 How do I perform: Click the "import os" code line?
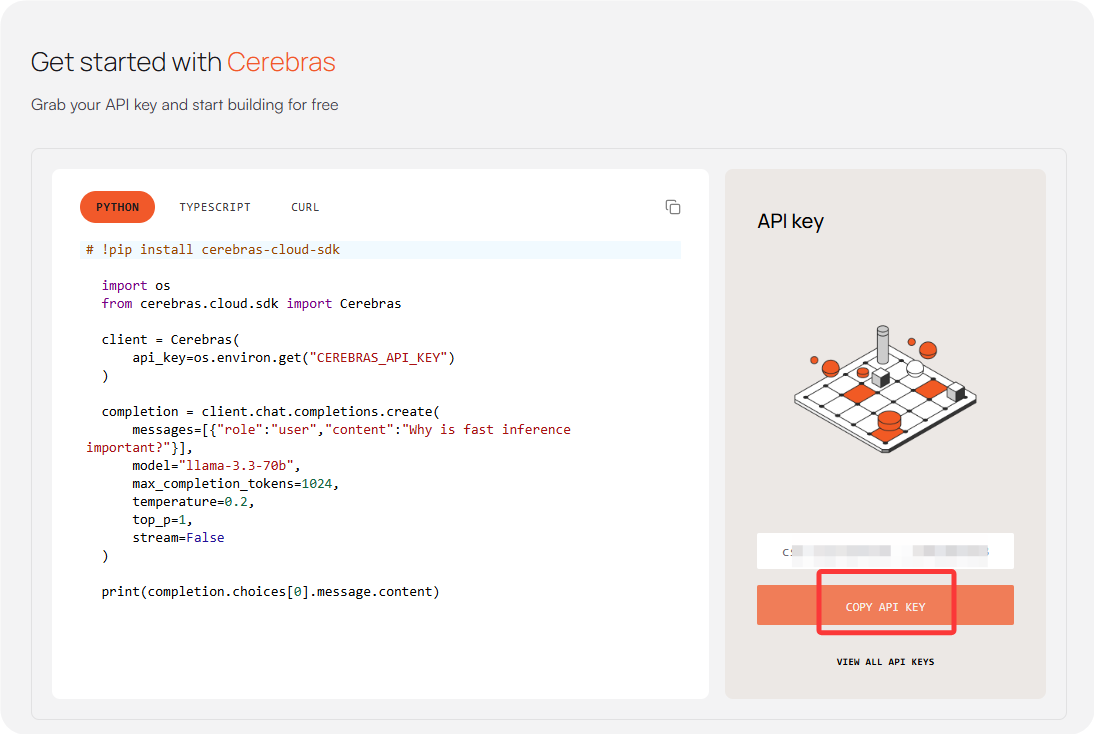pos(136,285)
